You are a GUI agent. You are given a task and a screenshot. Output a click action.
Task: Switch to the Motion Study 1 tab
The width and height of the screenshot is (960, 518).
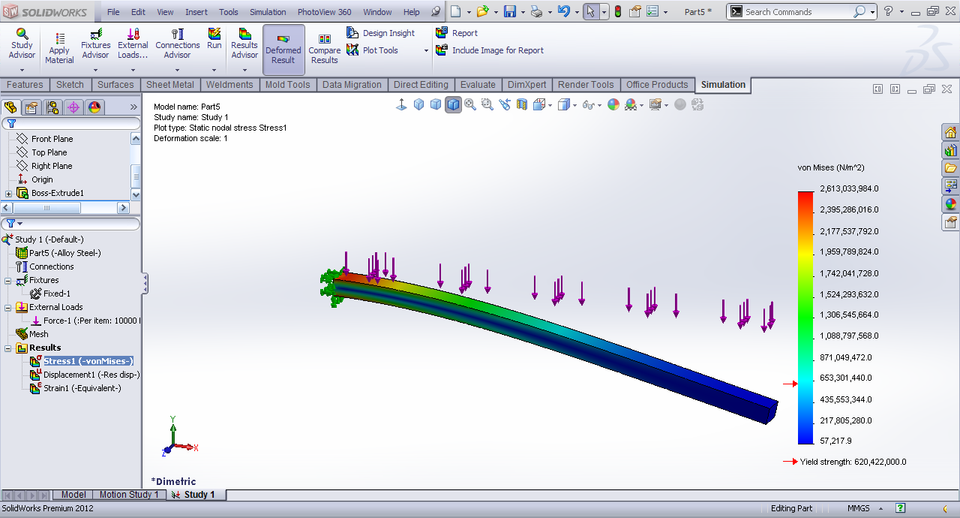click(x=129, y=495)
